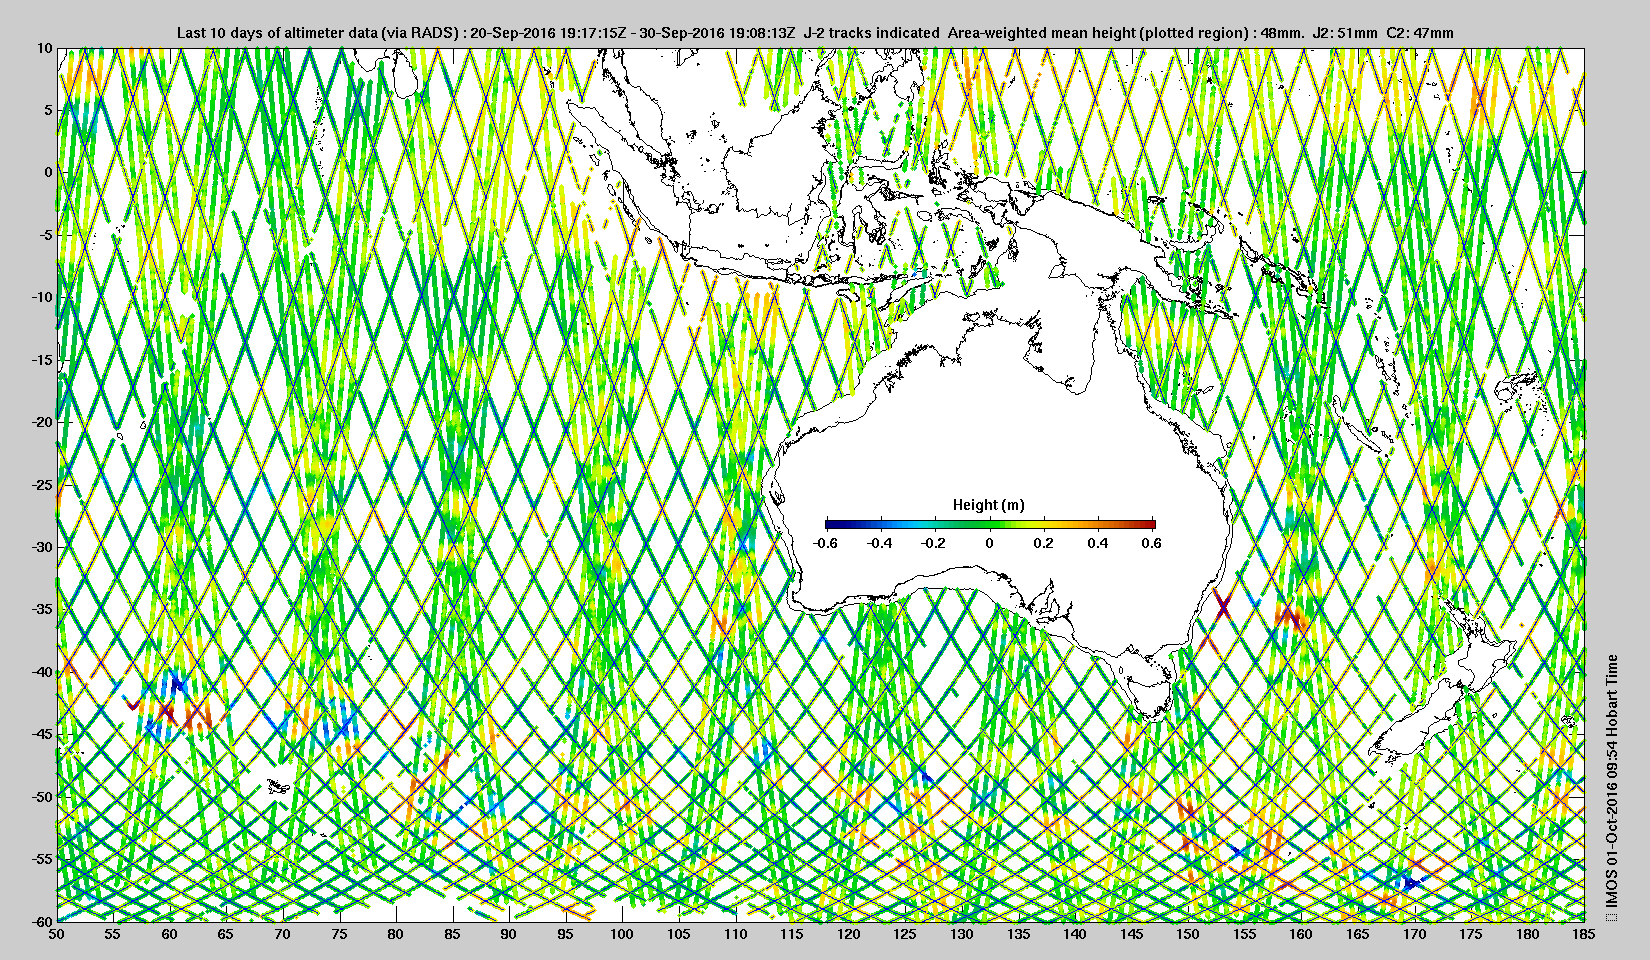Select the '-0.6' colorbar tick label
The height and width of the screenshot is (960, 1650).
[x=825, y=543]
